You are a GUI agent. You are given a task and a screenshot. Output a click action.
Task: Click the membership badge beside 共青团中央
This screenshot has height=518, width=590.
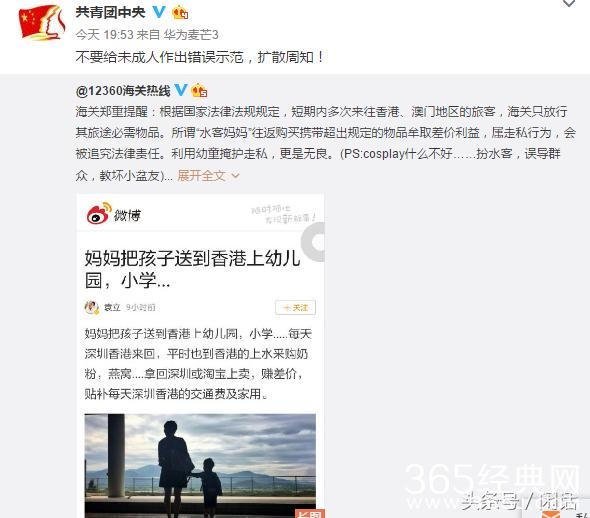click(x=180, y=13)
